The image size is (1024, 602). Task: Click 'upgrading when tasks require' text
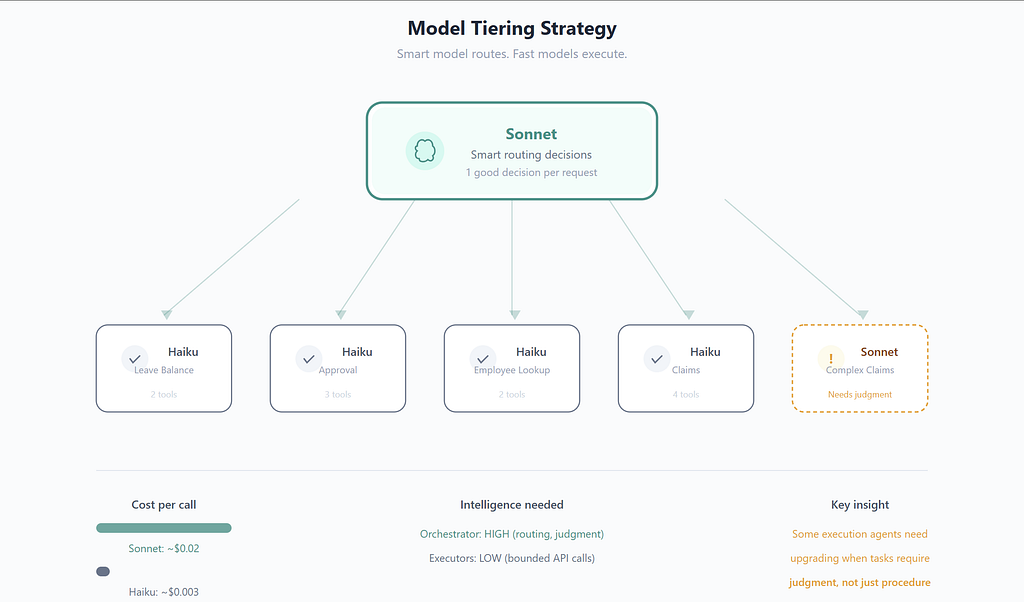(860, 558)
